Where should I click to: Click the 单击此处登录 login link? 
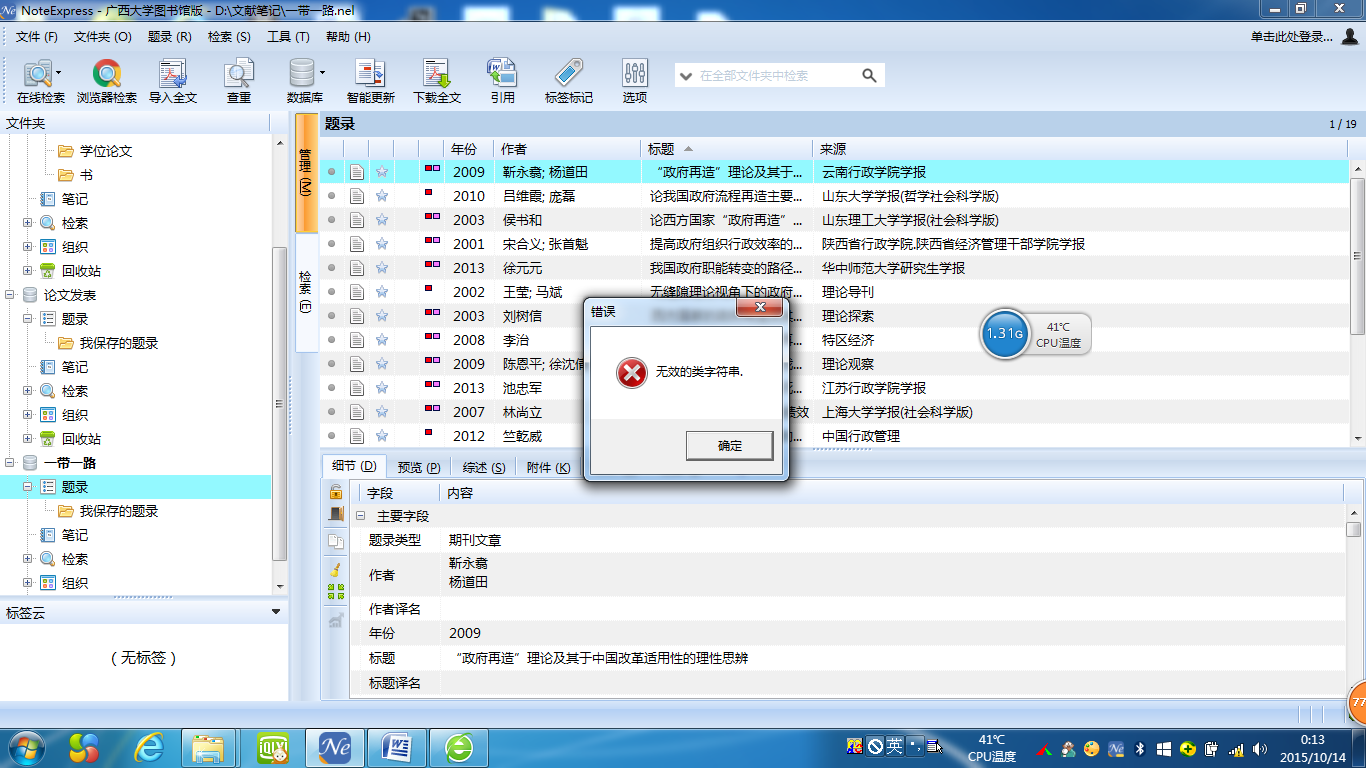[1291, 37]
